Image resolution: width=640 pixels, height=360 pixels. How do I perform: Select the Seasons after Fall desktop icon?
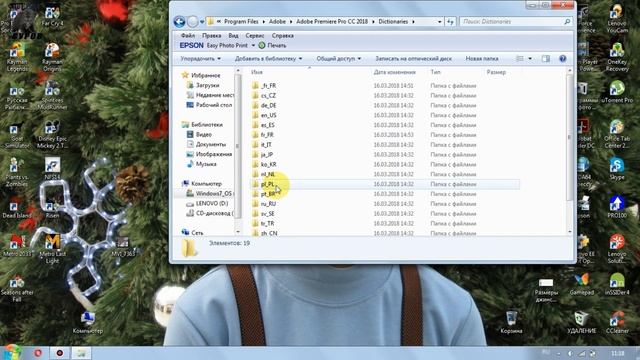(x=17, y=288)
